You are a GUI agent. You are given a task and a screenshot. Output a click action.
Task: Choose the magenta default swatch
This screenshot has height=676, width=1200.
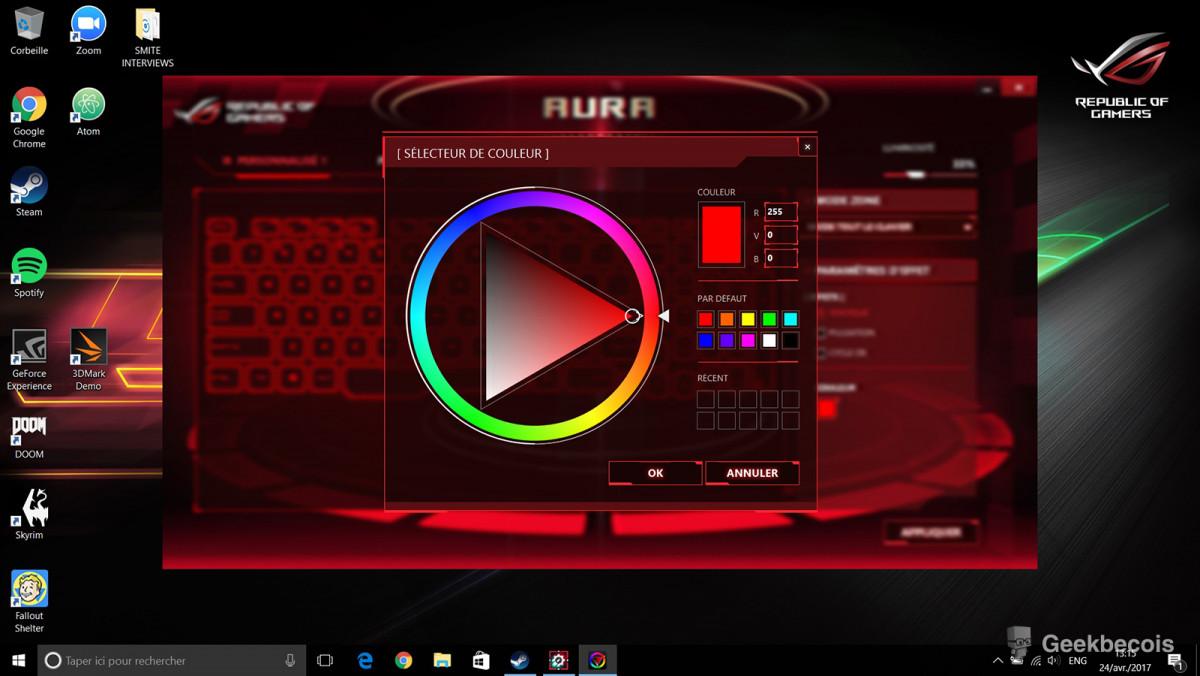click(x=748, y=341)
